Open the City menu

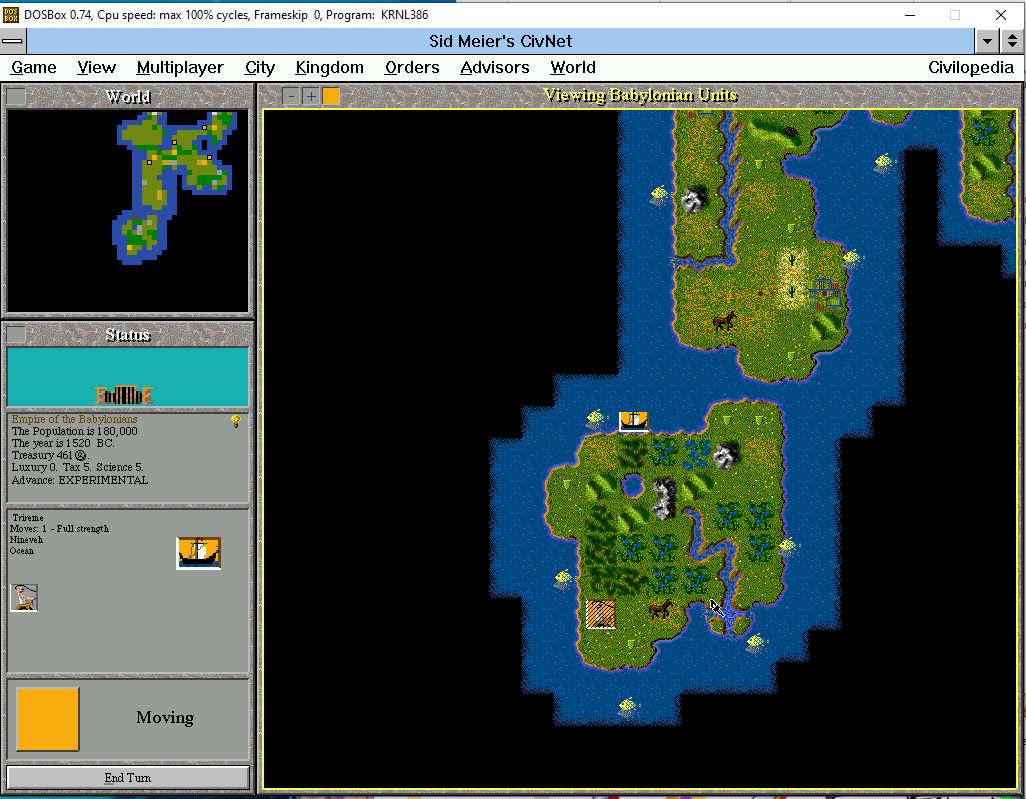(260, 67)
